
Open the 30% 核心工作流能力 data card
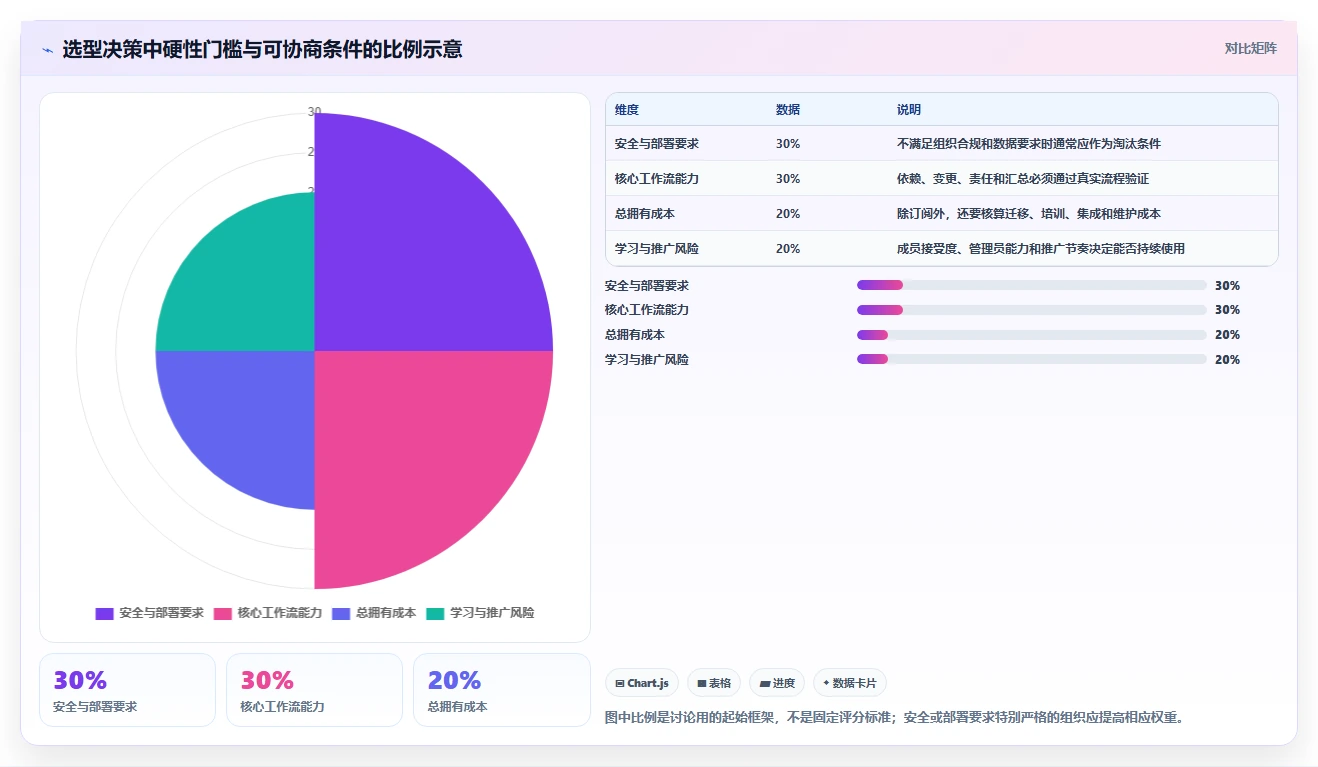point(314,690)
